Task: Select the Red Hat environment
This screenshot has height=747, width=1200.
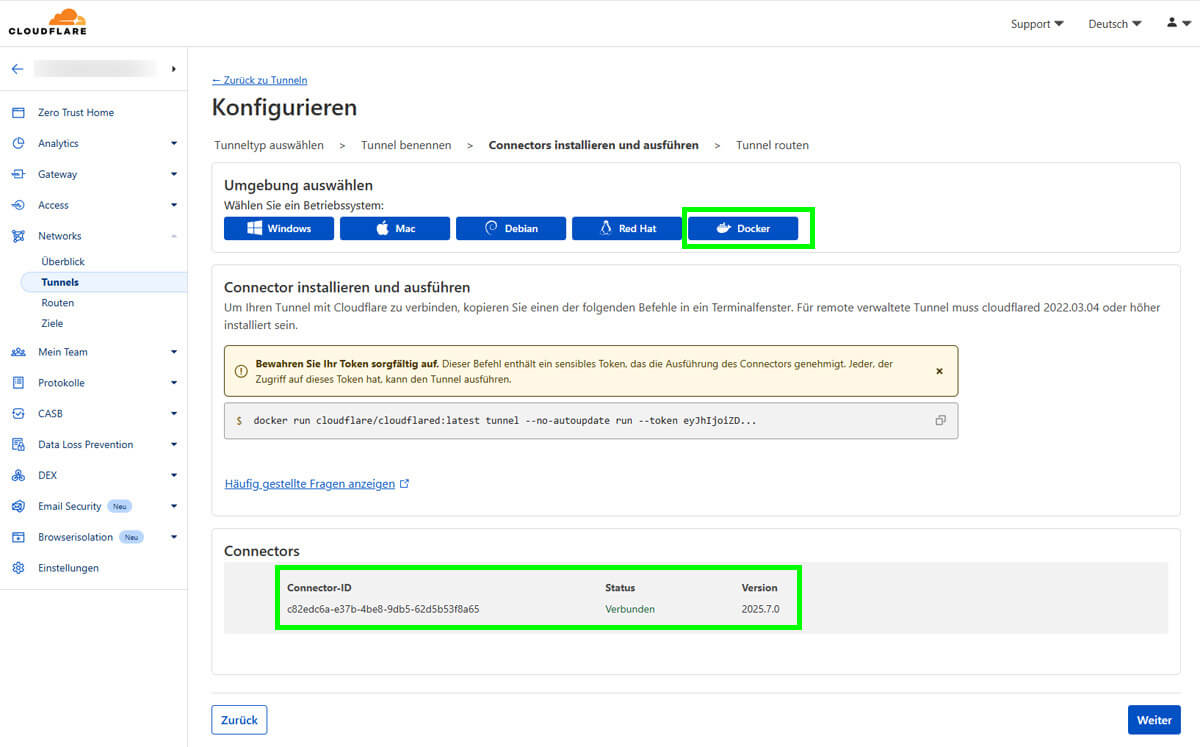Action: 627,228
